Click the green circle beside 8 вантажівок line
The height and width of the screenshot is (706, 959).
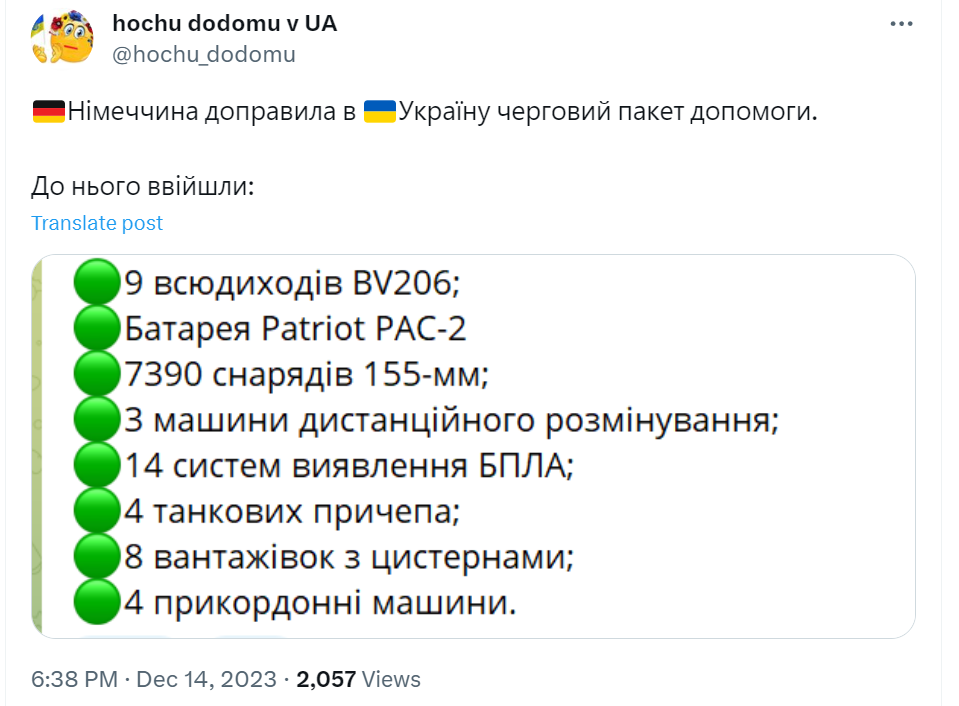pos(97,557)
